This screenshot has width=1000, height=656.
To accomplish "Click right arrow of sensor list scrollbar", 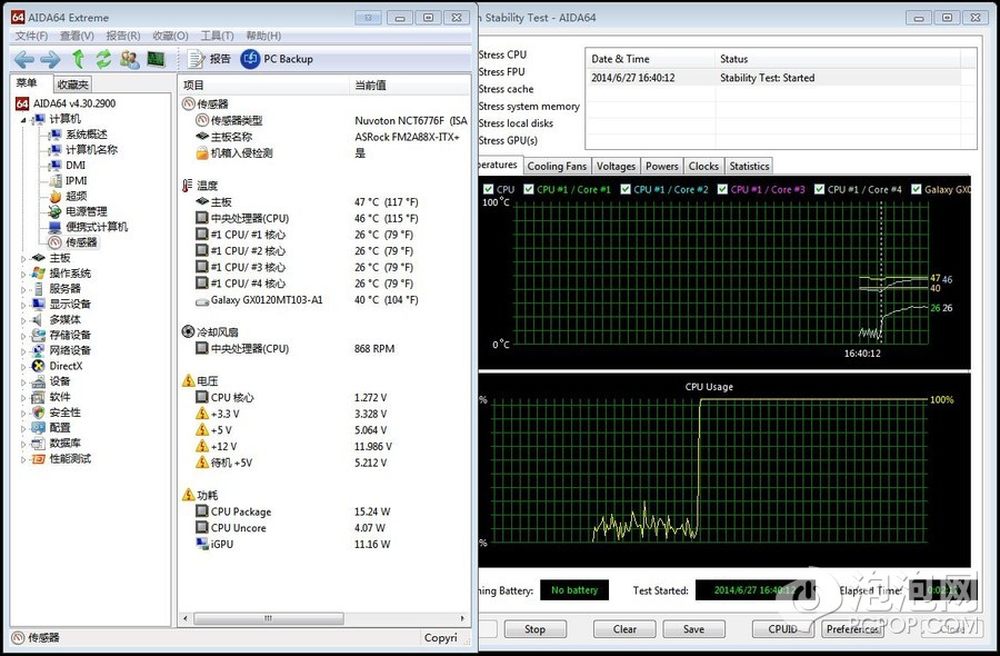I will 463,618.
